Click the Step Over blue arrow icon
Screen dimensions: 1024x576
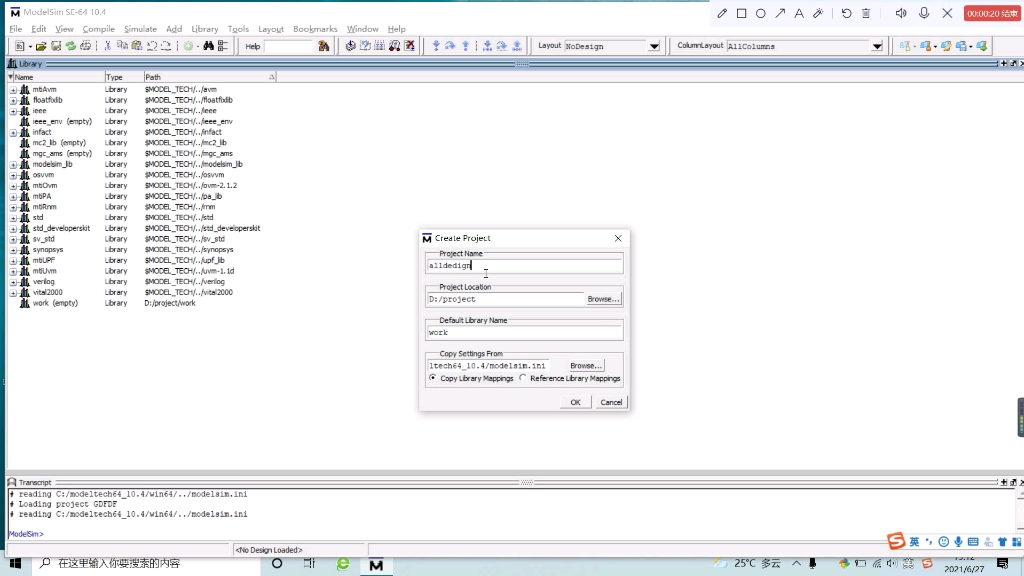[x=450, y=46]
